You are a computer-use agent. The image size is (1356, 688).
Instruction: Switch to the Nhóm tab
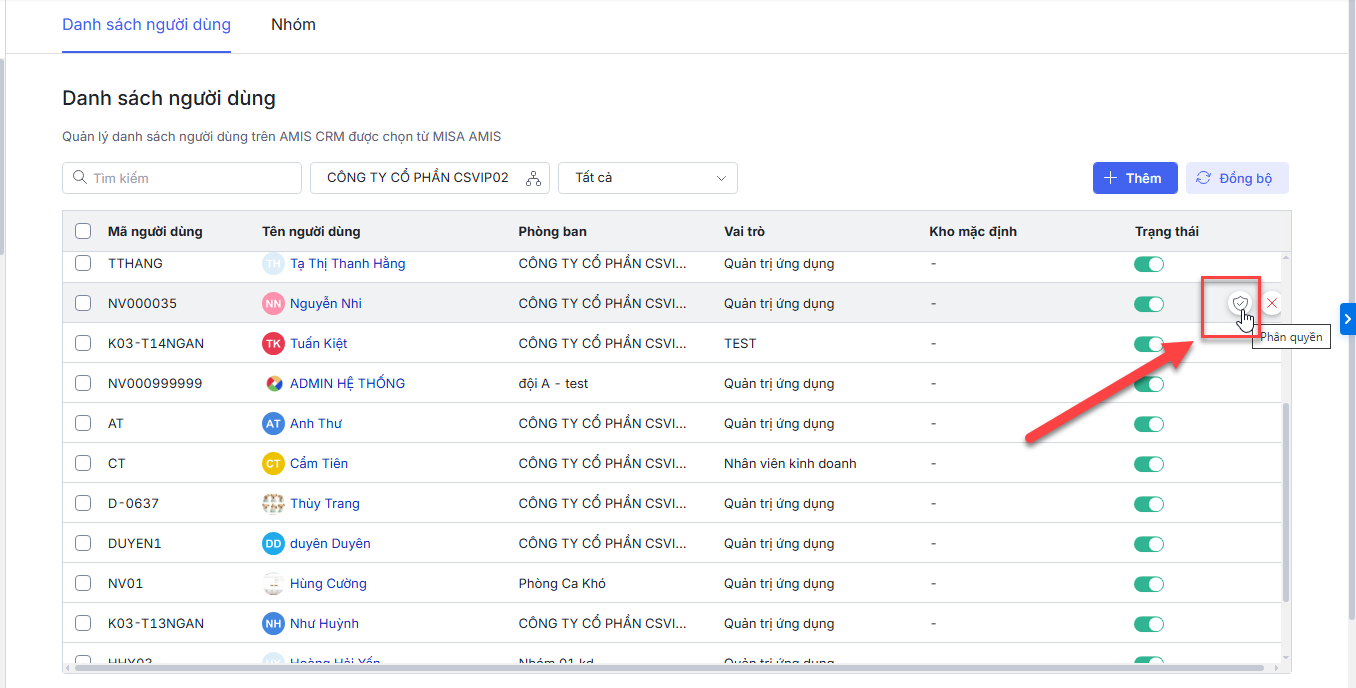click(293, 25)
